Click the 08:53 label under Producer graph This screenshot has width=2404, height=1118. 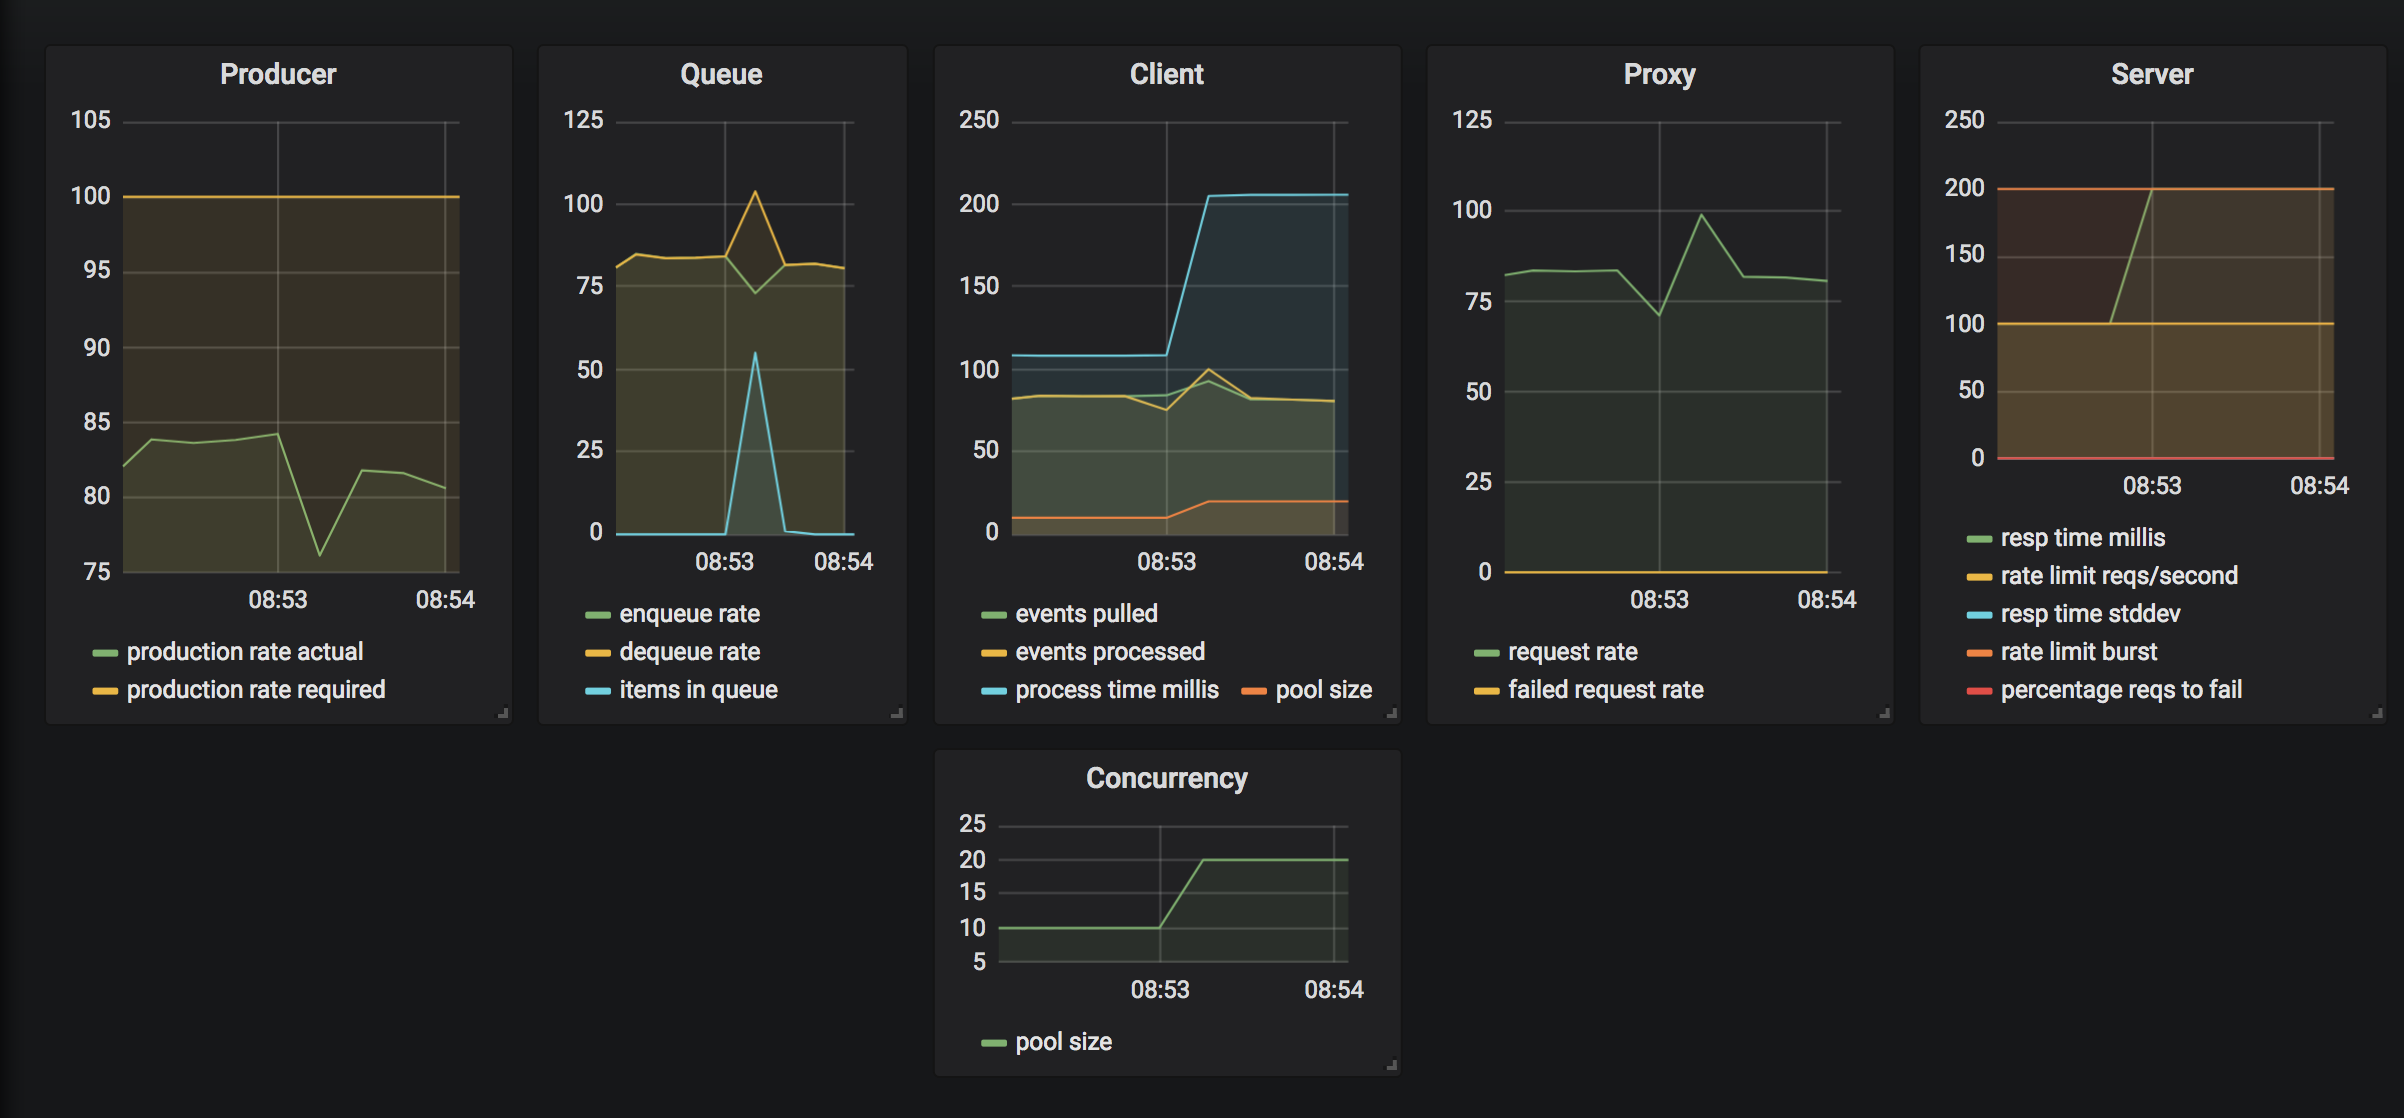(278, 600)
